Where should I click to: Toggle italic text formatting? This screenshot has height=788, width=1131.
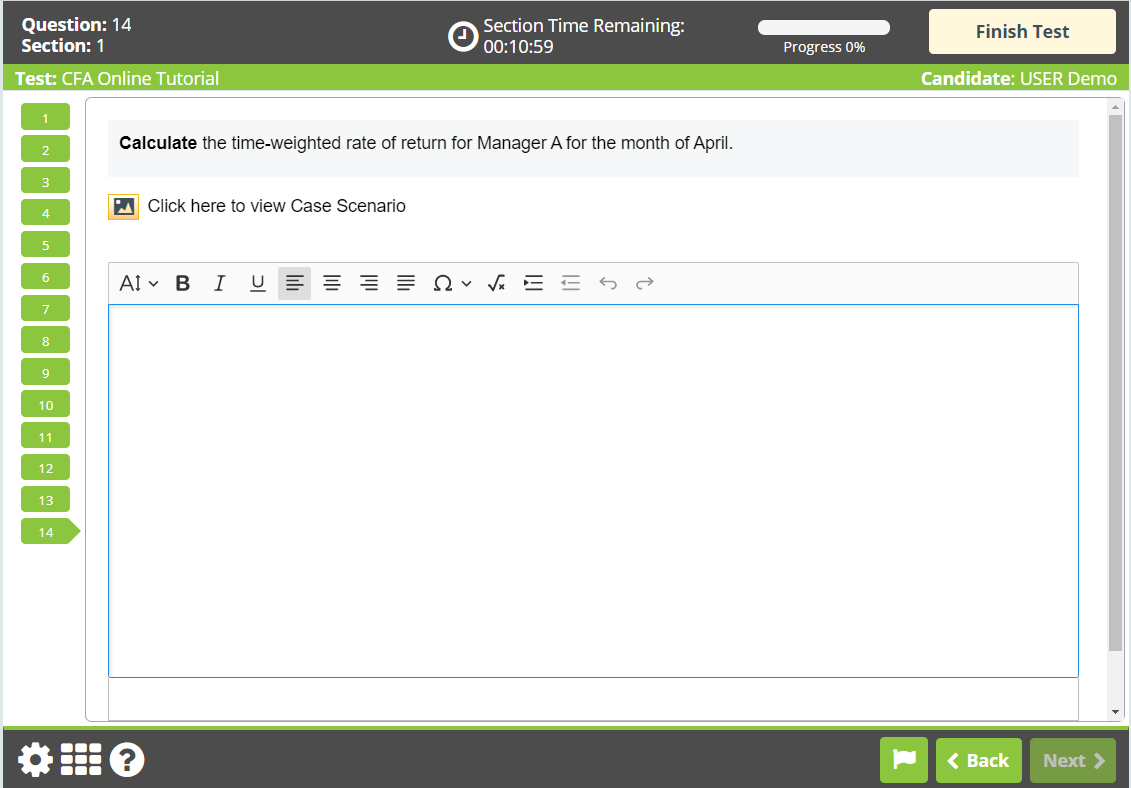[219, 283]
